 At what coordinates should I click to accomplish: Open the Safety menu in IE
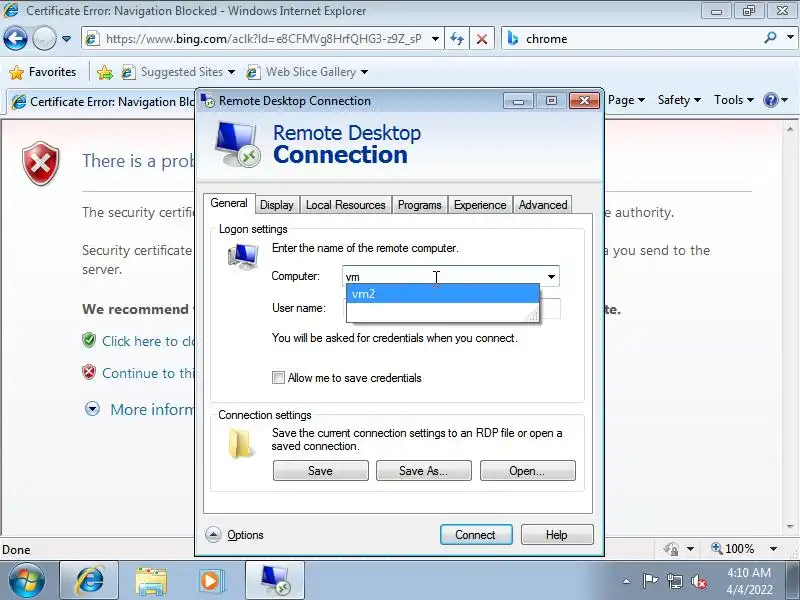(x=679, y=100)
